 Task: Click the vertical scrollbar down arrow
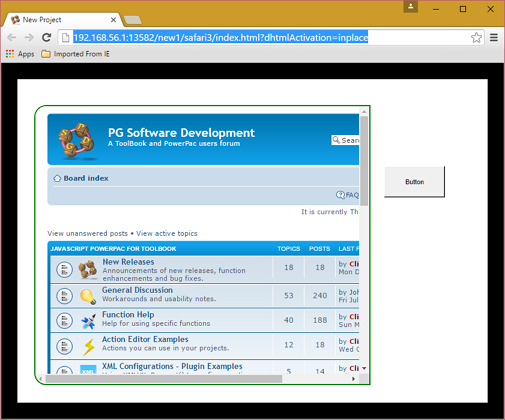[x=364, y=368]
